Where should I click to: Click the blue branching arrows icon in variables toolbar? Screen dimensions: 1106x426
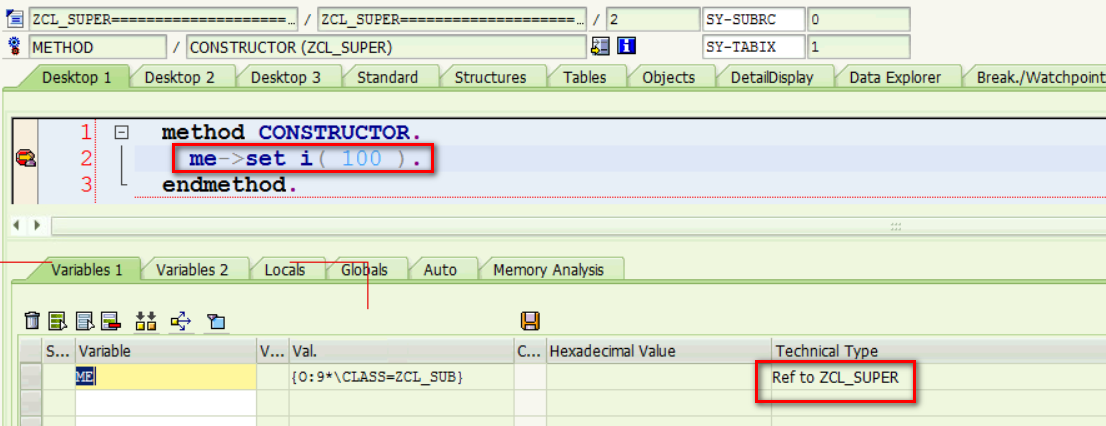[x=181, y=322]
